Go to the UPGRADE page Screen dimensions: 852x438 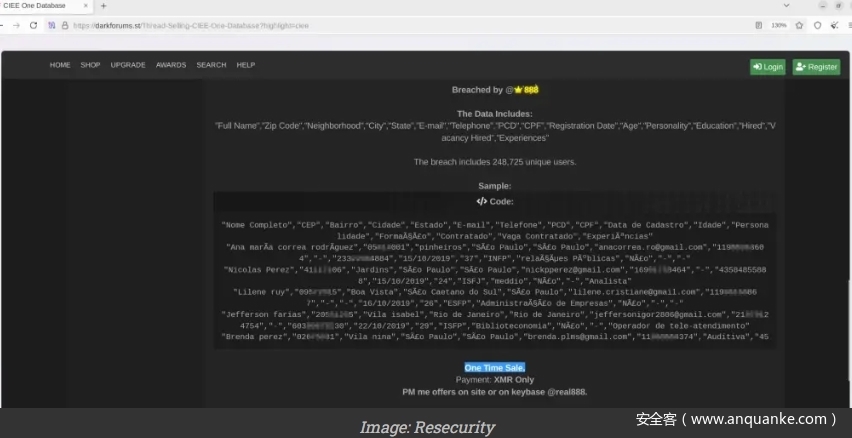coord(128,65)
